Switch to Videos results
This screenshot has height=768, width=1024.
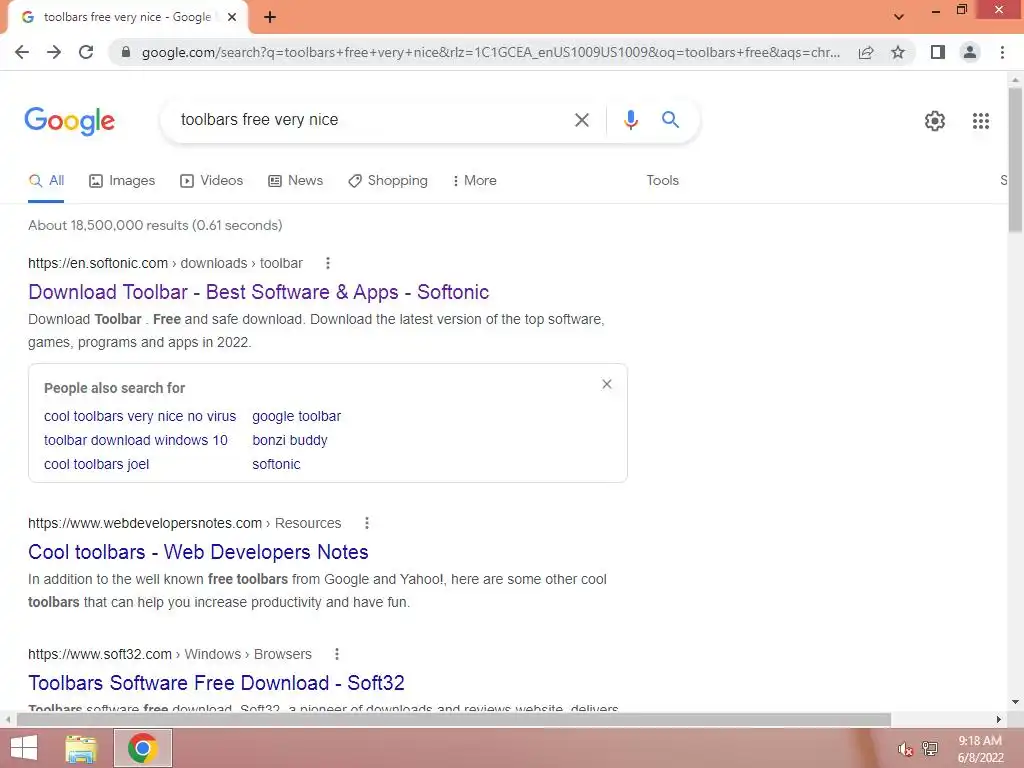pos(212,181)
